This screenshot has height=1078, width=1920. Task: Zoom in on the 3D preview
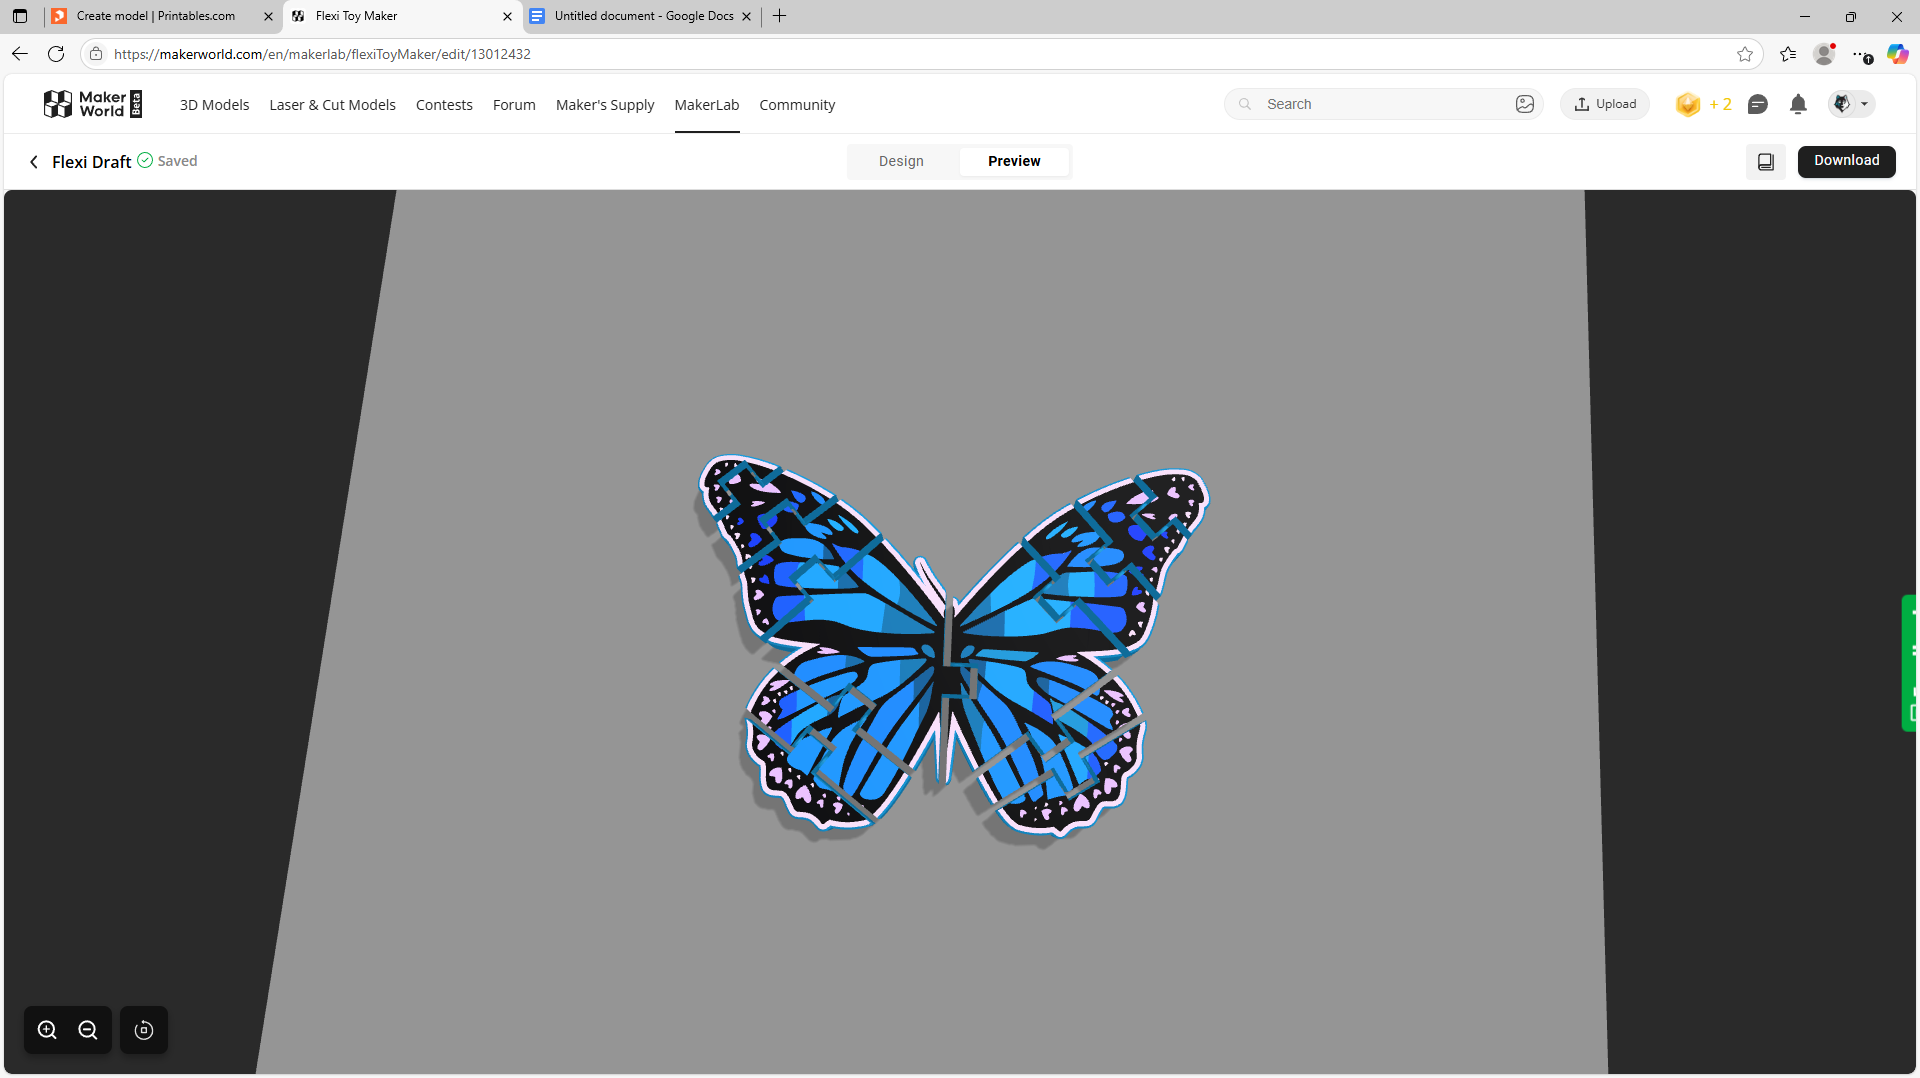point(47,1030)
